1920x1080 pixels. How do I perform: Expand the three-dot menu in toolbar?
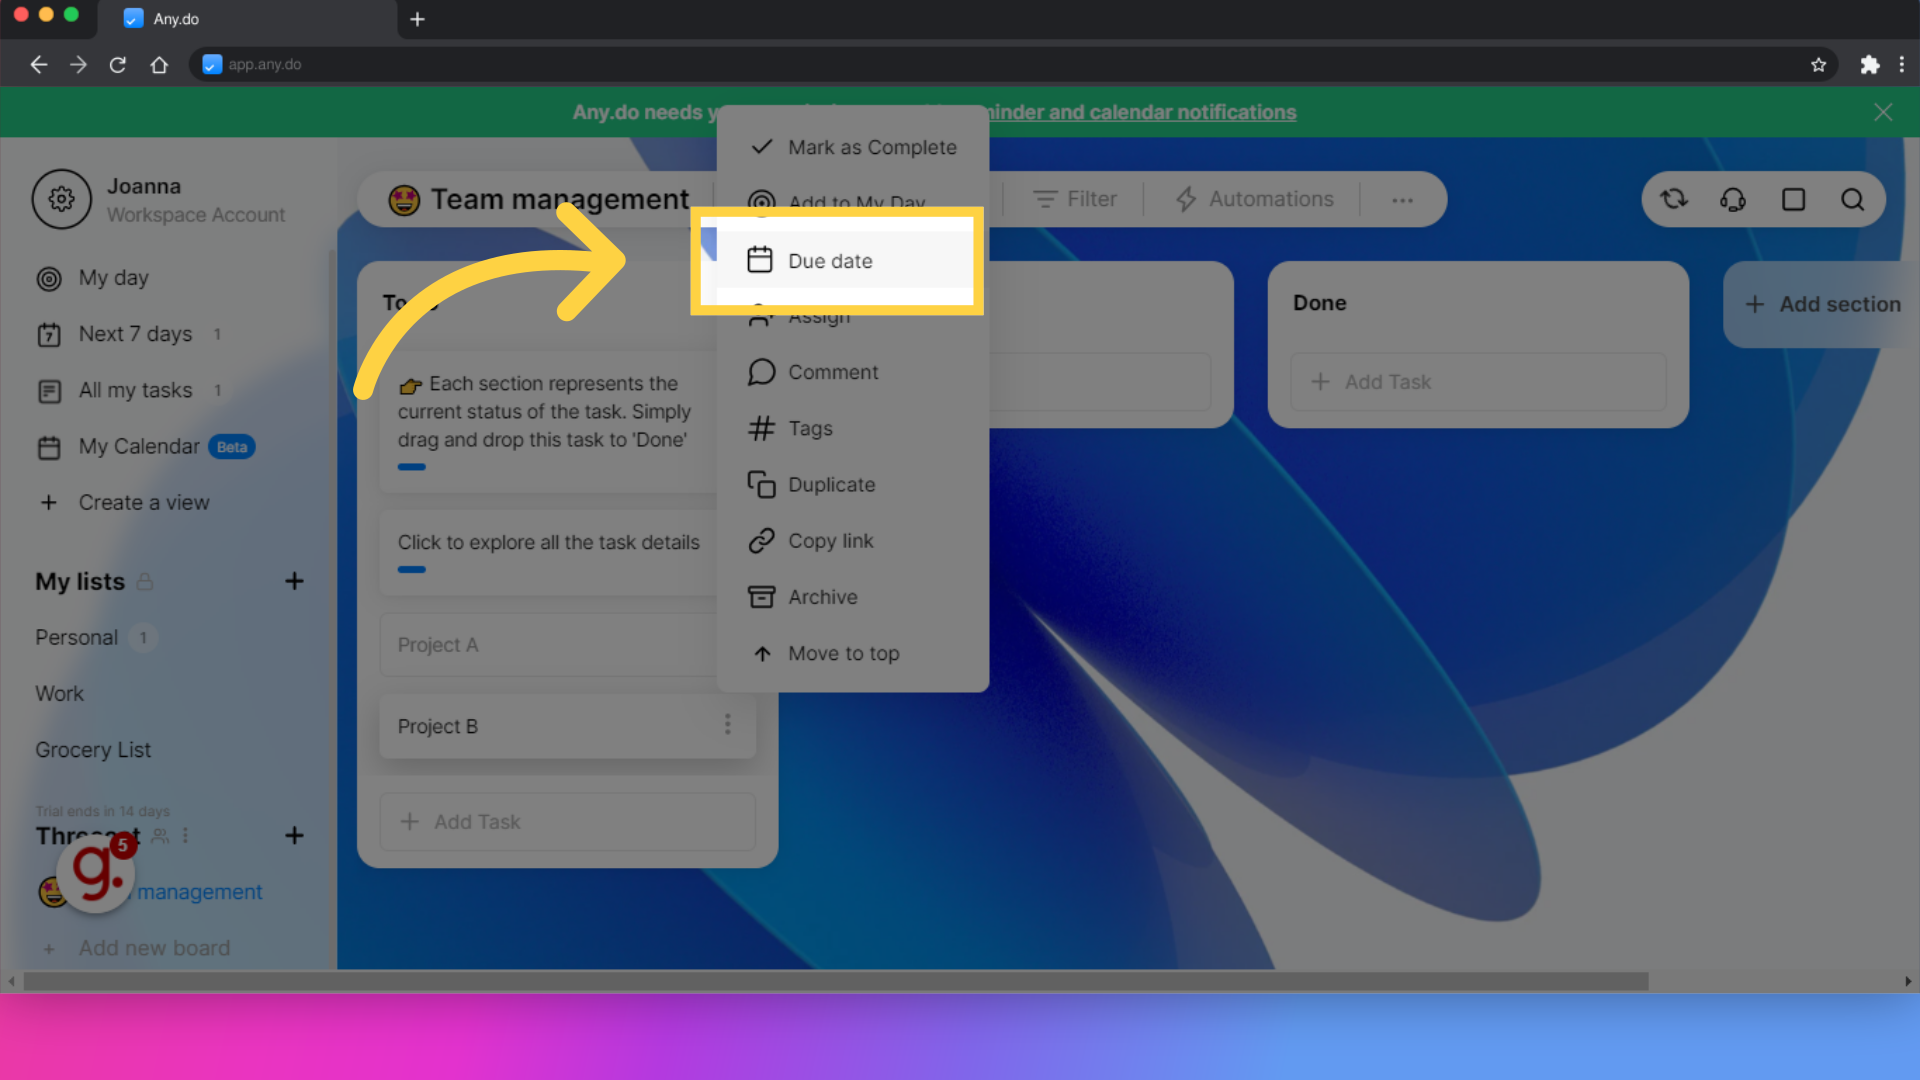pyautogui.click(x=1402, y=200)
